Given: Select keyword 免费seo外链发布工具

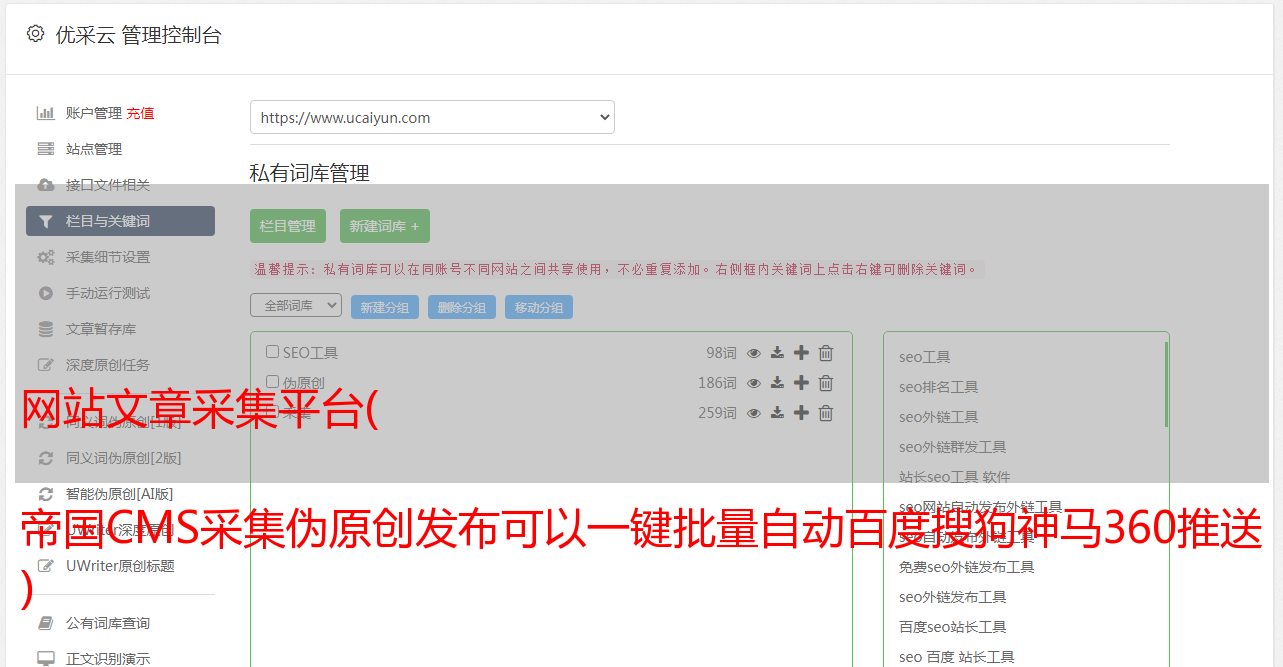Looking at the screenshot, I should click(966, 567).
